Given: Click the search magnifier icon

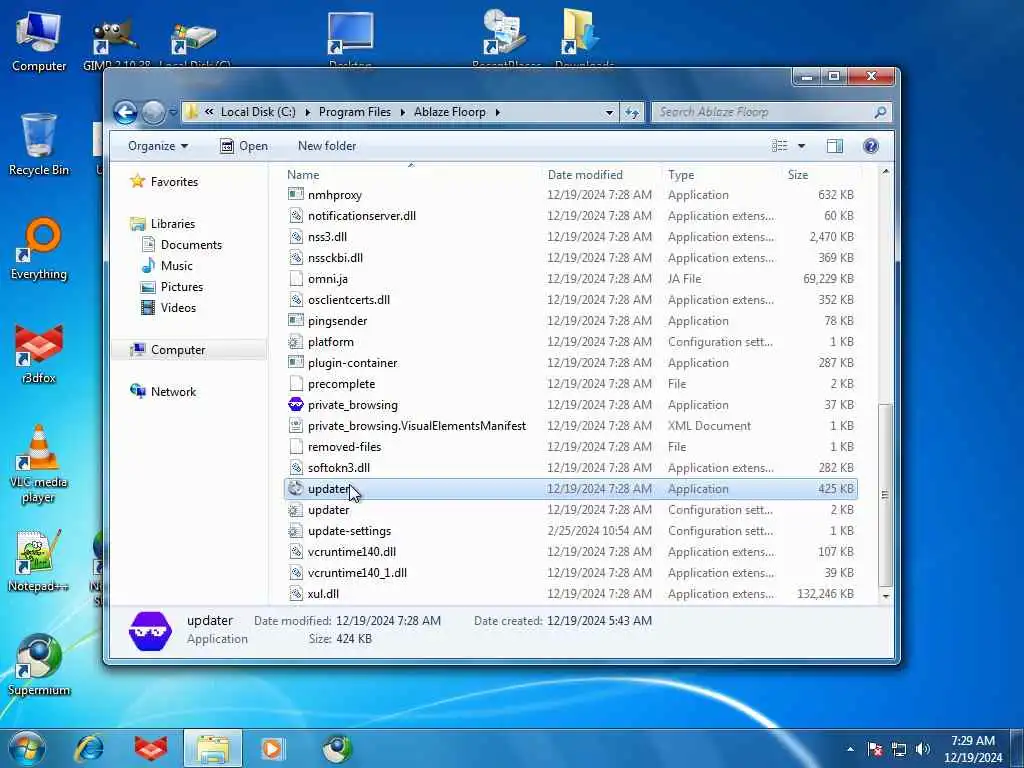Looking at the screenshot, I should pyautogui.click(x=880, y=112).
